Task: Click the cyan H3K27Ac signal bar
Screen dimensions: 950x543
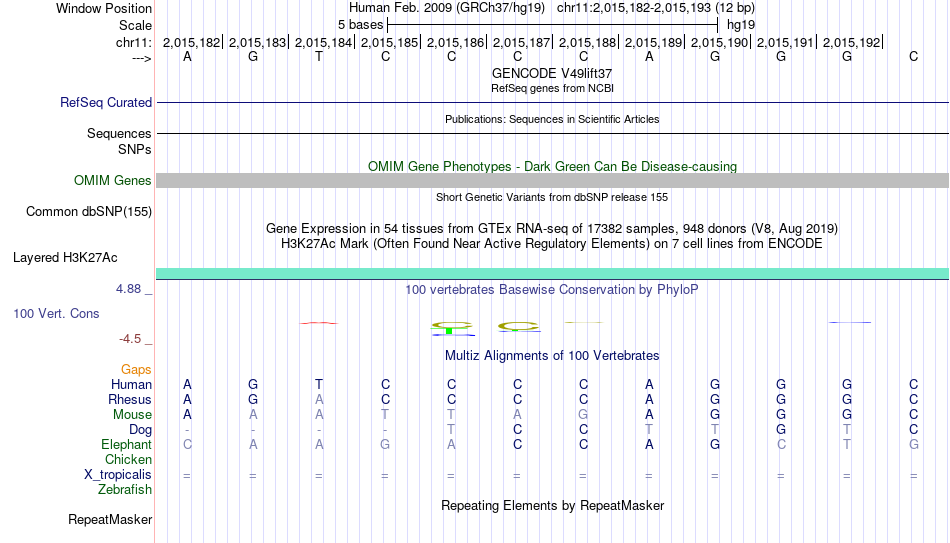Action: click(x=553, y=273)
